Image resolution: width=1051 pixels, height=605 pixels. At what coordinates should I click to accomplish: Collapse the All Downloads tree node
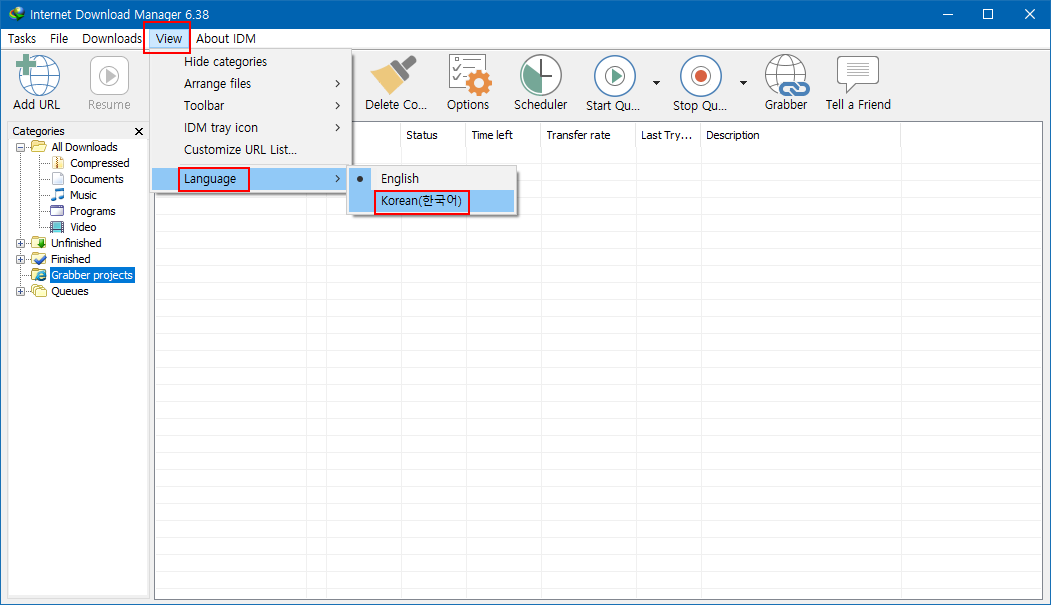21,147
